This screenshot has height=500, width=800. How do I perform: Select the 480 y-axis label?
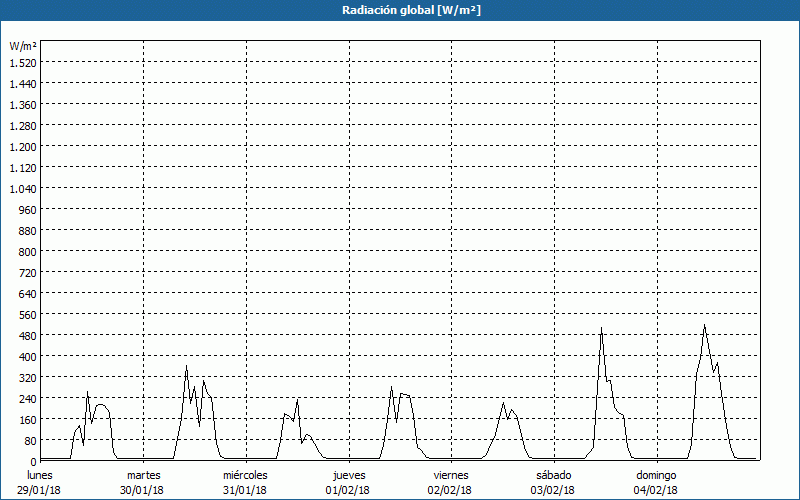pyautogui.click(x=28, y=336)
